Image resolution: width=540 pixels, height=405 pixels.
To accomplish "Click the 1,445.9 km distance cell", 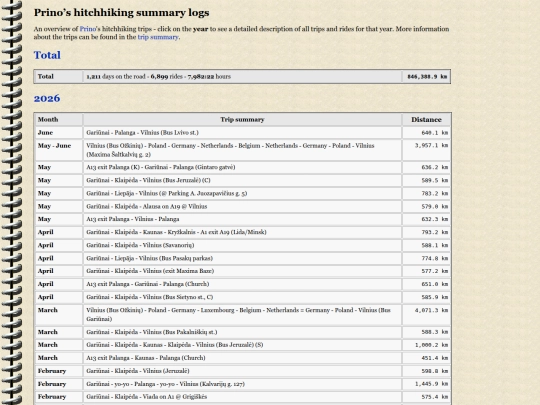I will 426,384.
